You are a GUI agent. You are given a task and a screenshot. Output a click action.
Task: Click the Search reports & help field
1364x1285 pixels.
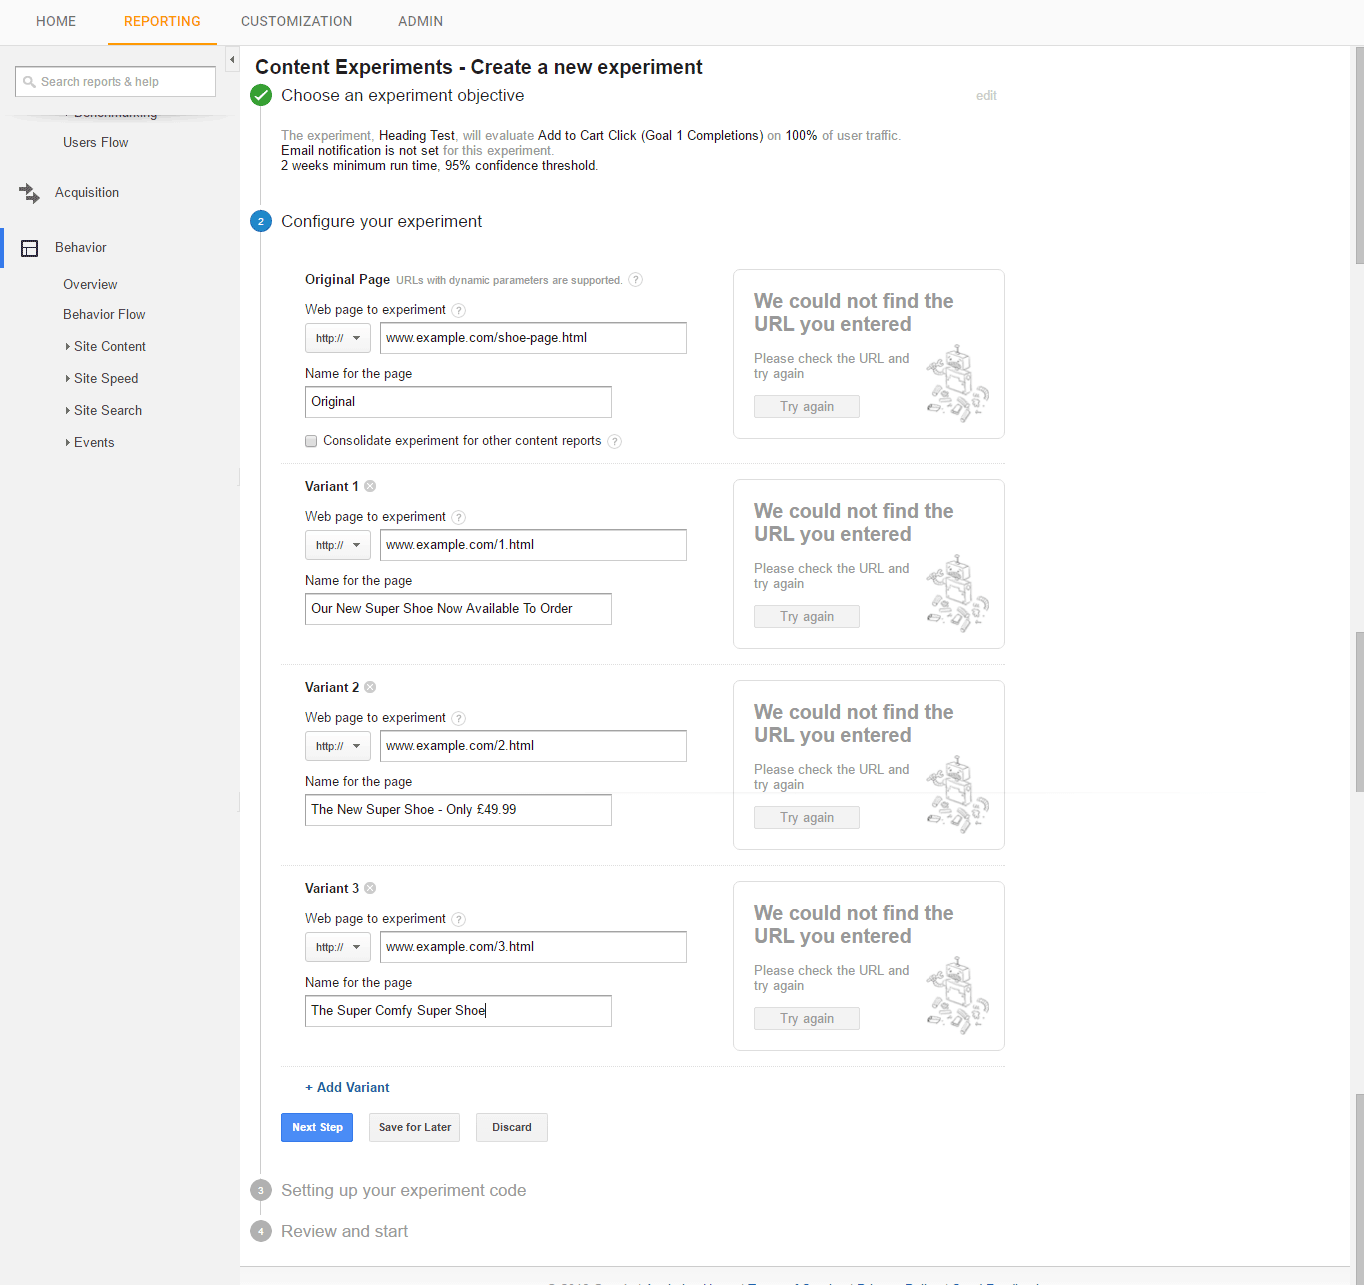coord(116,82)
